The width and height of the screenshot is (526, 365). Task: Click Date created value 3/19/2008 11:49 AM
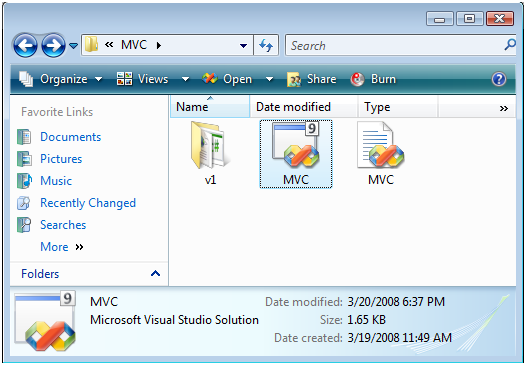click(400, 337)
